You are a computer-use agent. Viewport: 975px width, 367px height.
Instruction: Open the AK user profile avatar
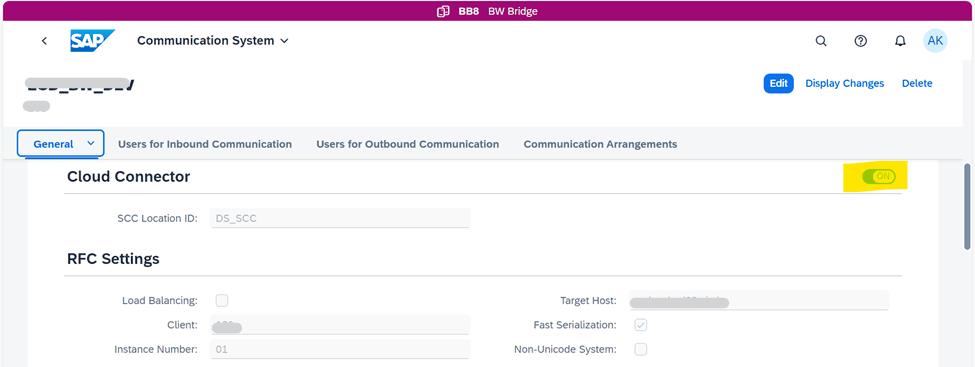(x=935, y=41)
